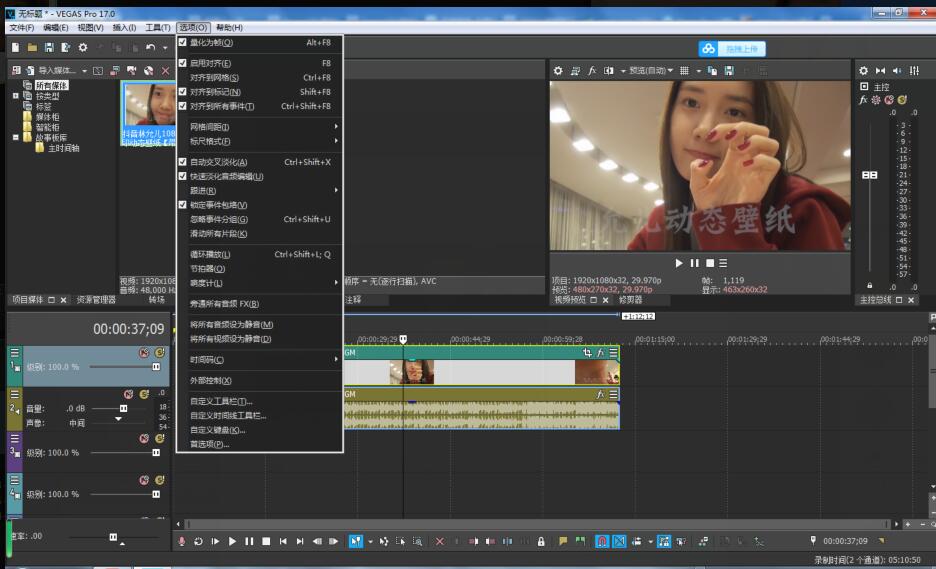The image size is (936, 569).
Task: Open track 3's hamburger menu
Action: 15,438
